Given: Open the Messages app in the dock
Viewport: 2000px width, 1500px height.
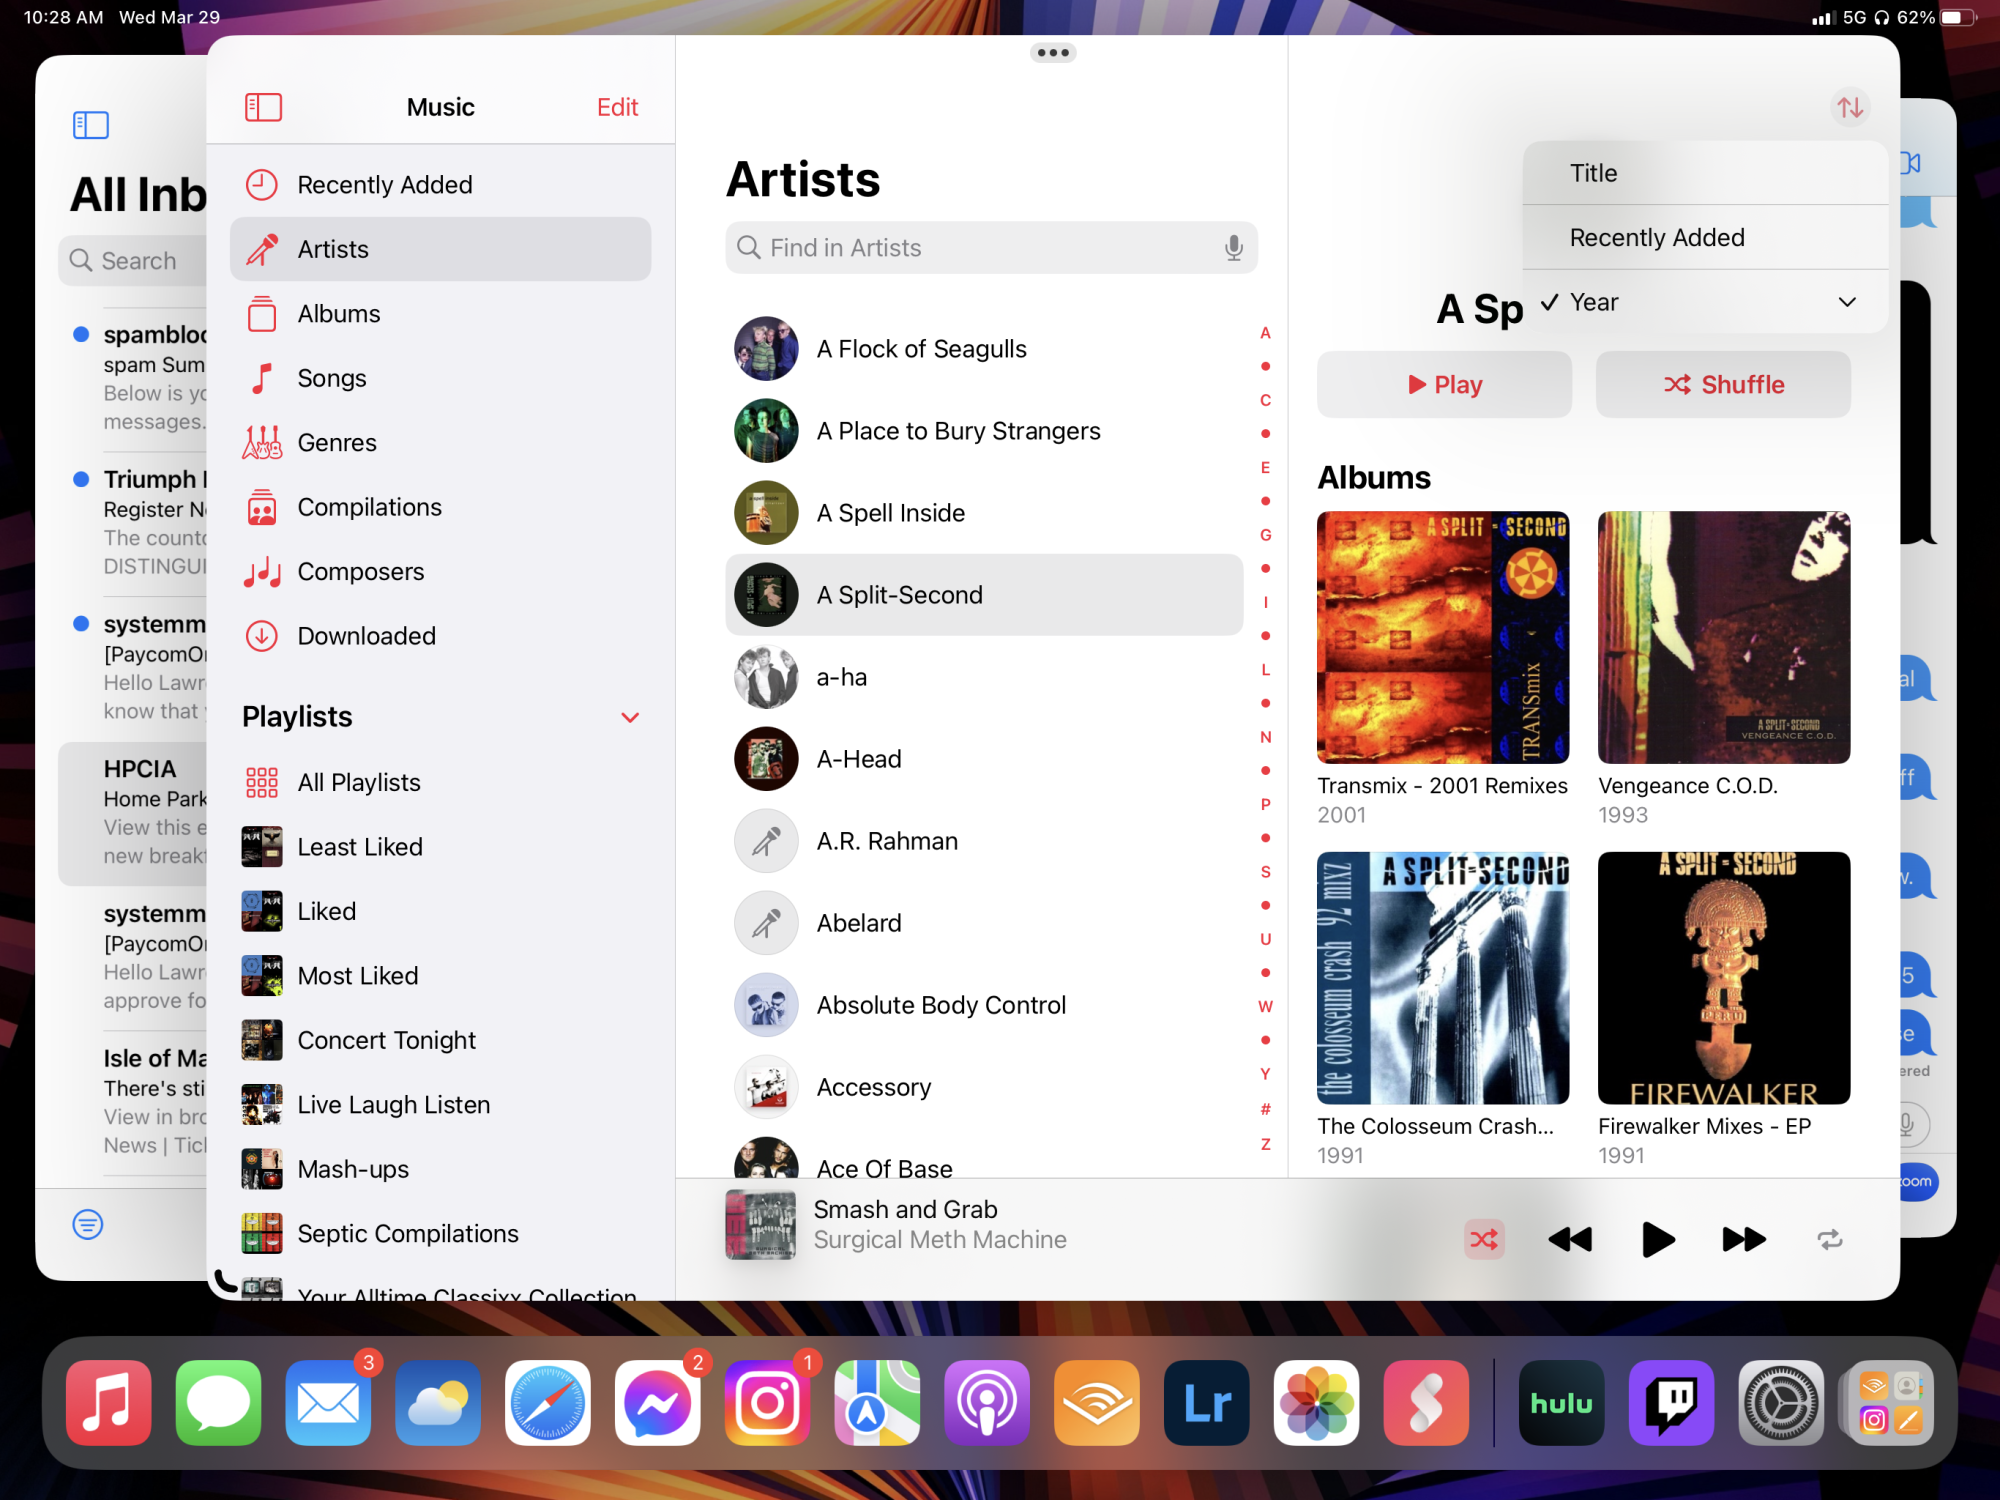Looking at the screenshot, I should [218, 1403].
